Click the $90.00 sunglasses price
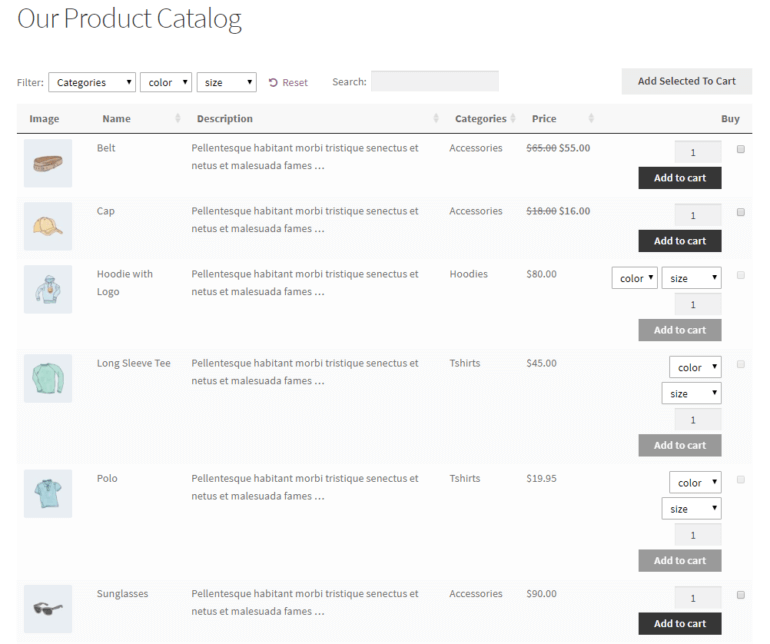770x644 pixels. point(542,594)
